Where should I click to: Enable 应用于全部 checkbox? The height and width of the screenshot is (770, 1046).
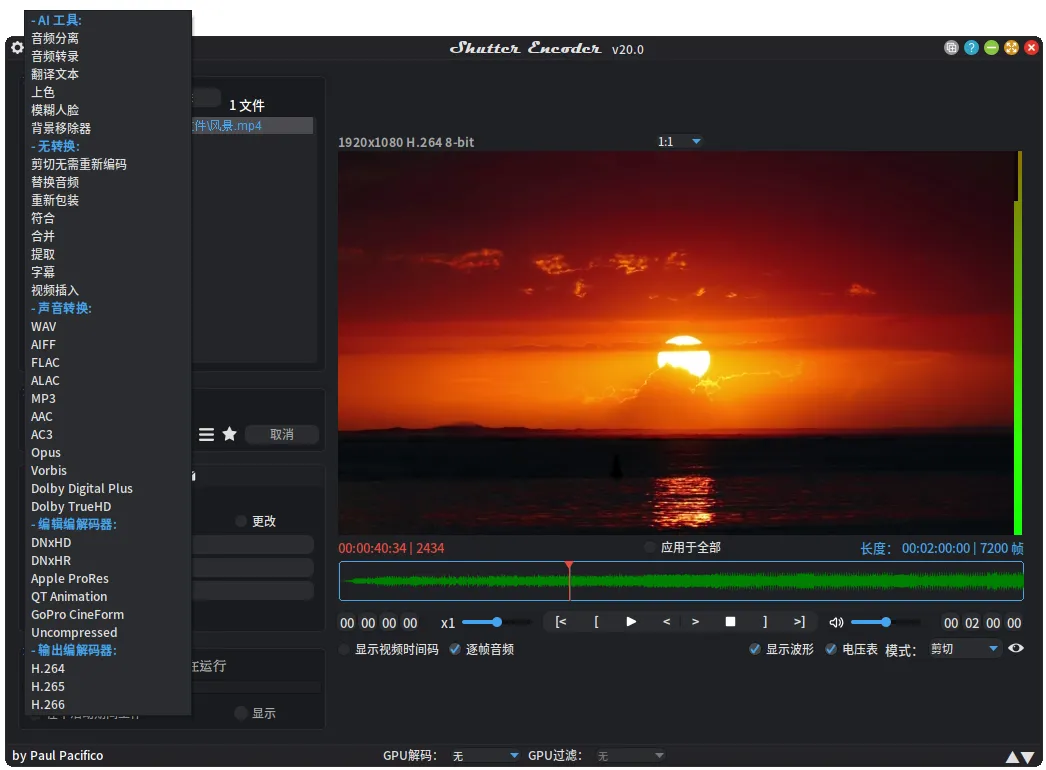pyautogui.click(x=650, y=547)
